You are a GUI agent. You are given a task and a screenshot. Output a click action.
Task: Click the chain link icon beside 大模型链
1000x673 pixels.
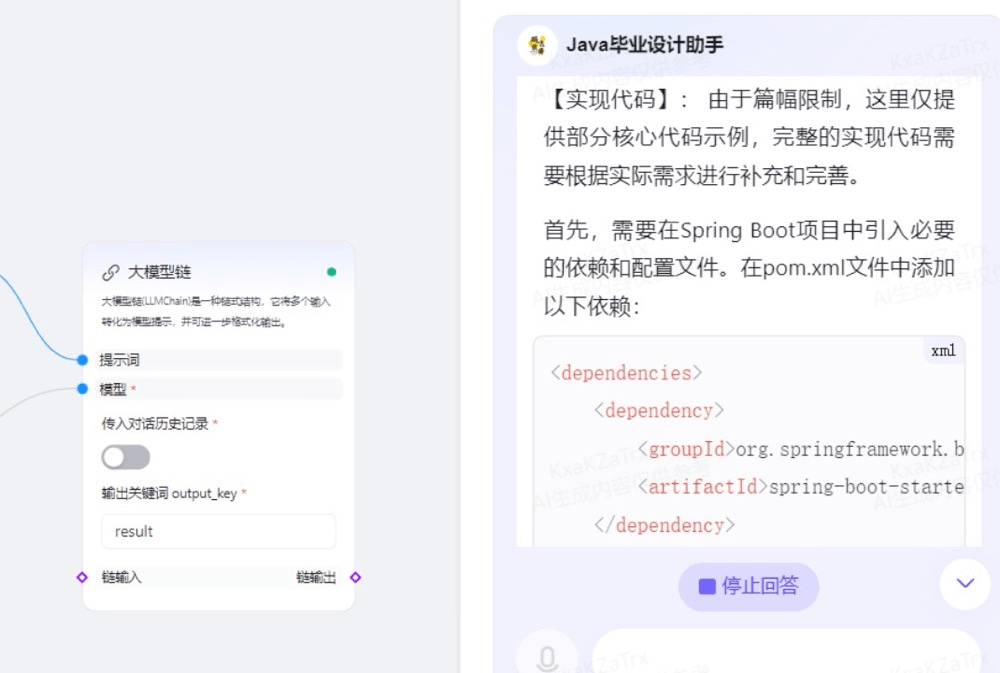pyautogui.click(x=110, y=272)
